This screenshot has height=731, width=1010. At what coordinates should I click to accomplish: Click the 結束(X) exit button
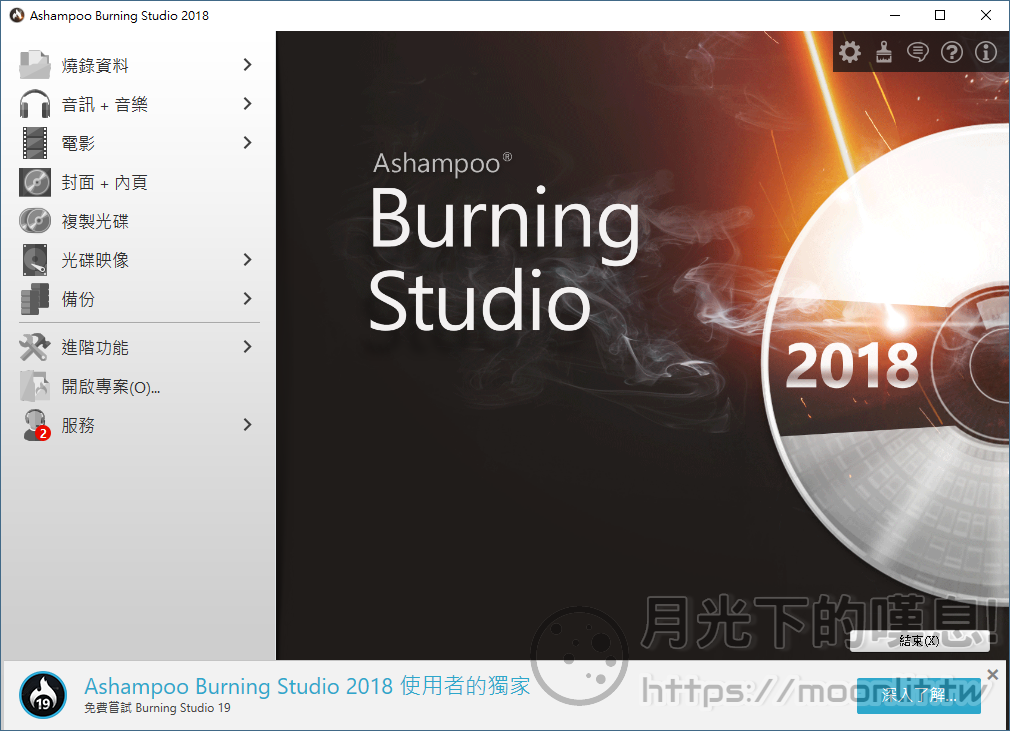click(x=919, y=641)
